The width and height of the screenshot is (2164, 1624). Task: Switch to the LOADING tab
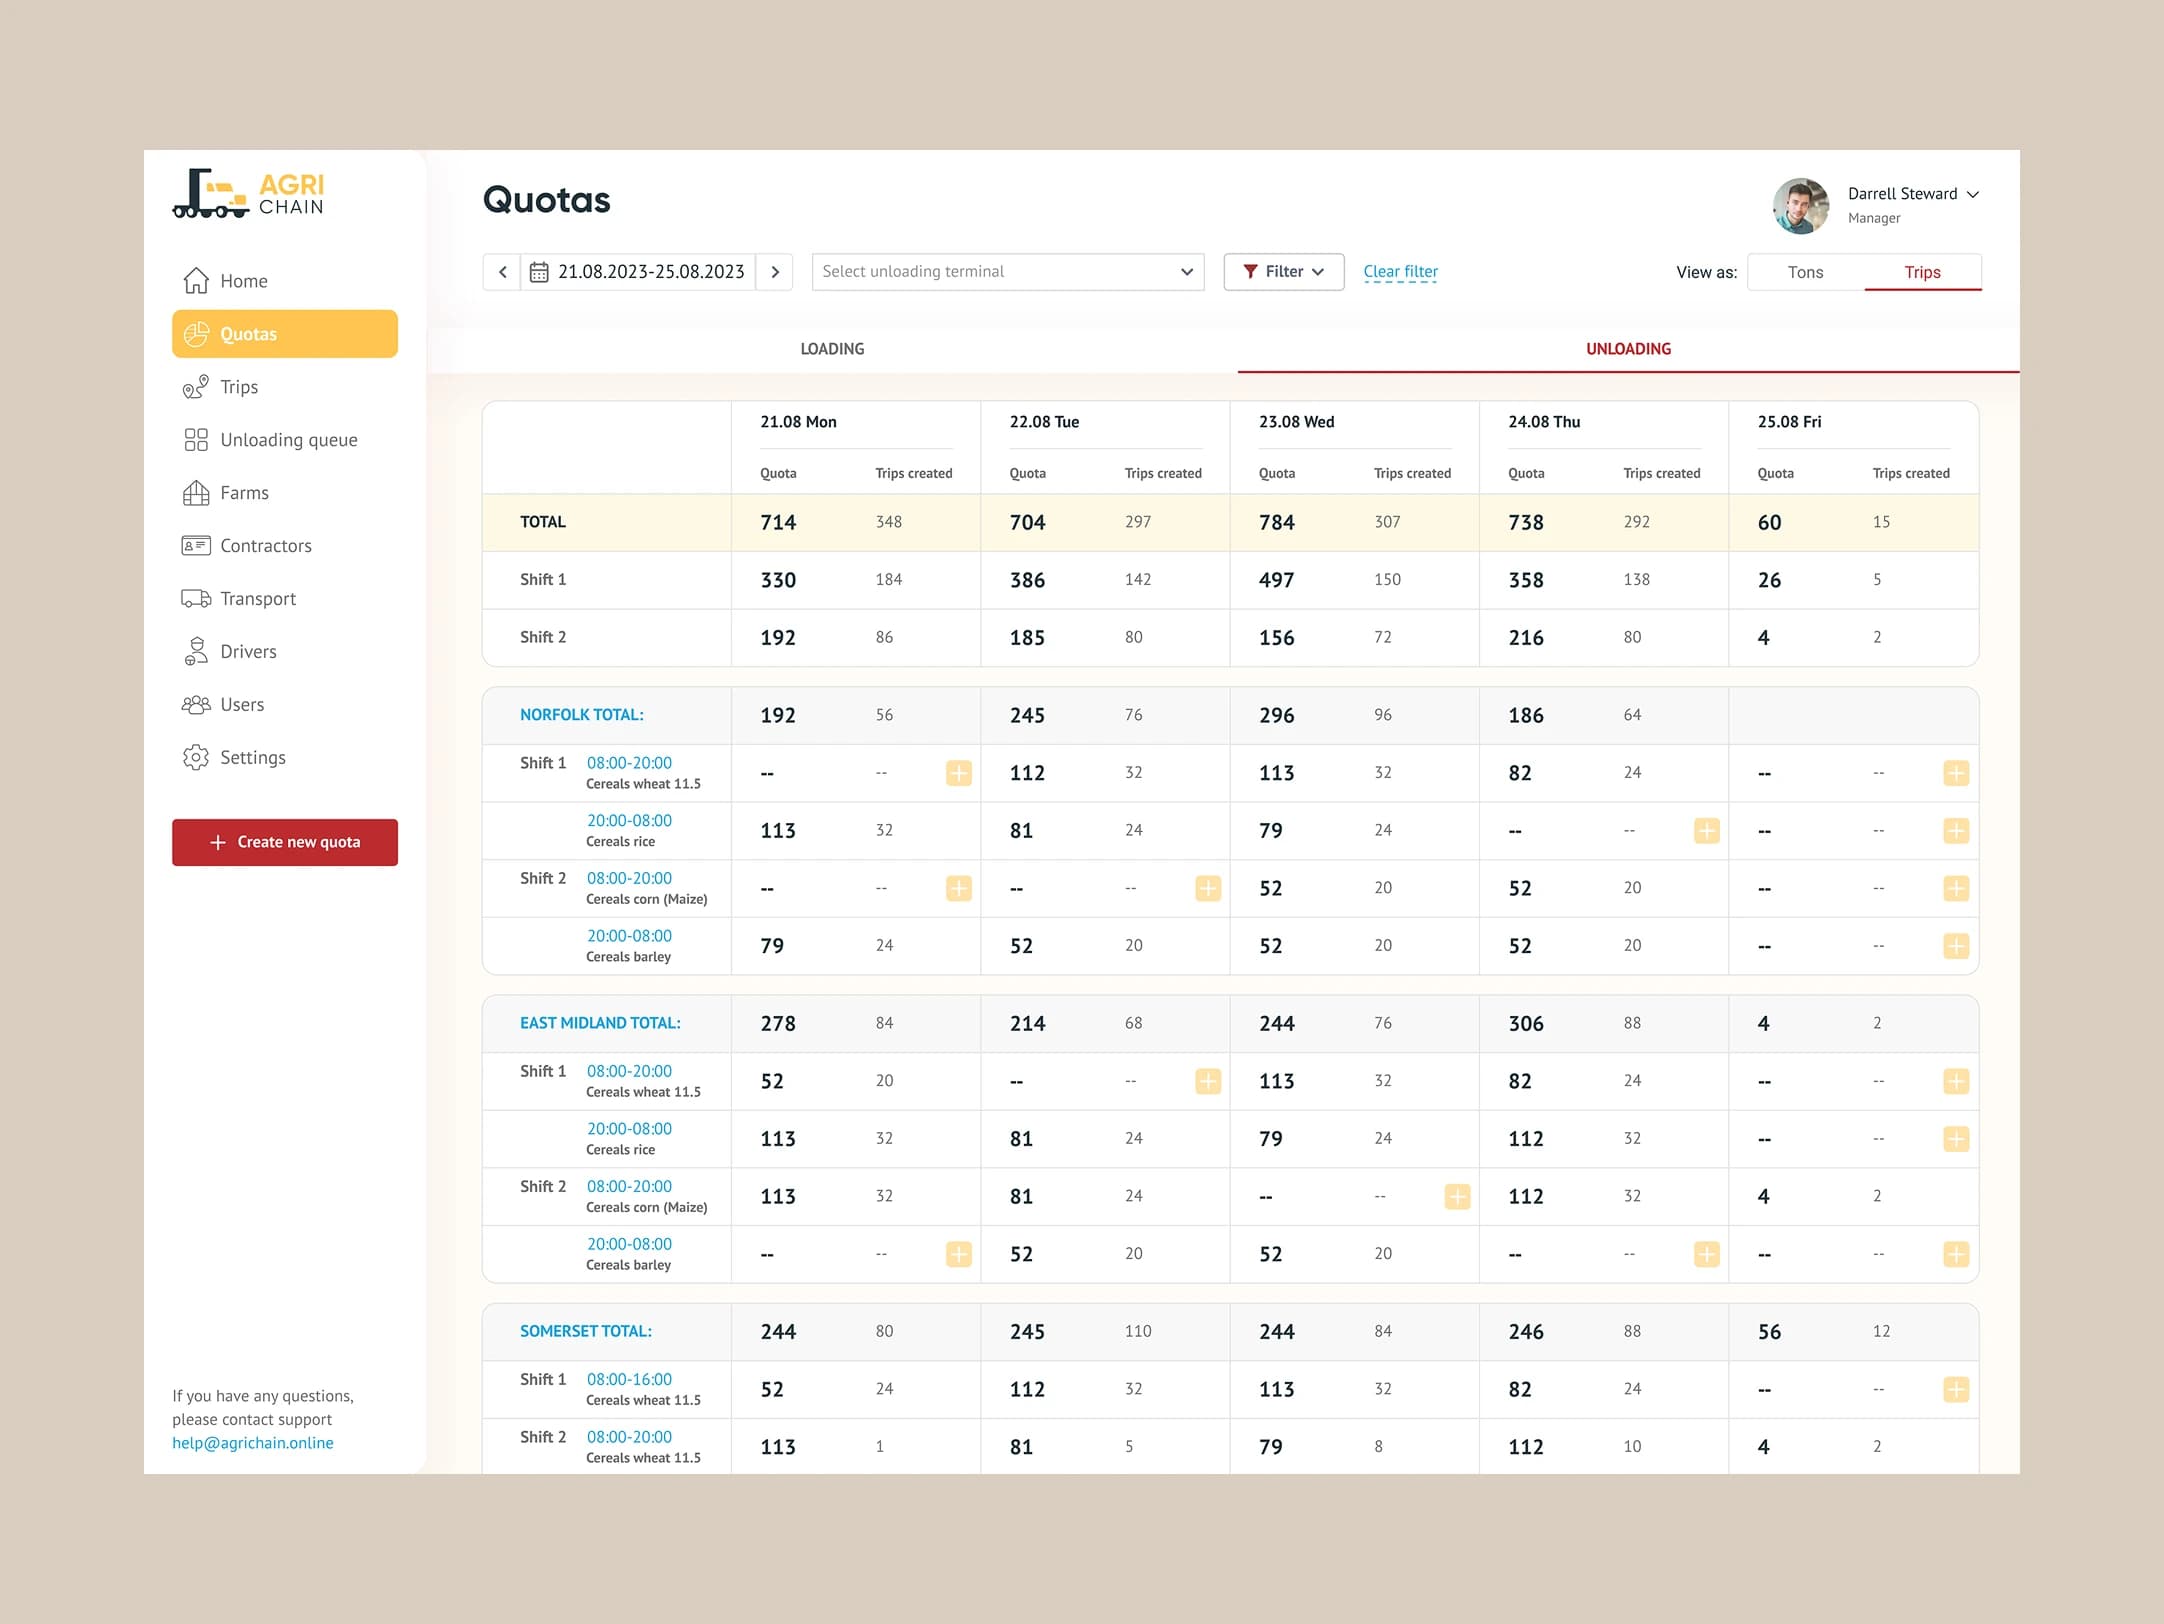(832, 349)
